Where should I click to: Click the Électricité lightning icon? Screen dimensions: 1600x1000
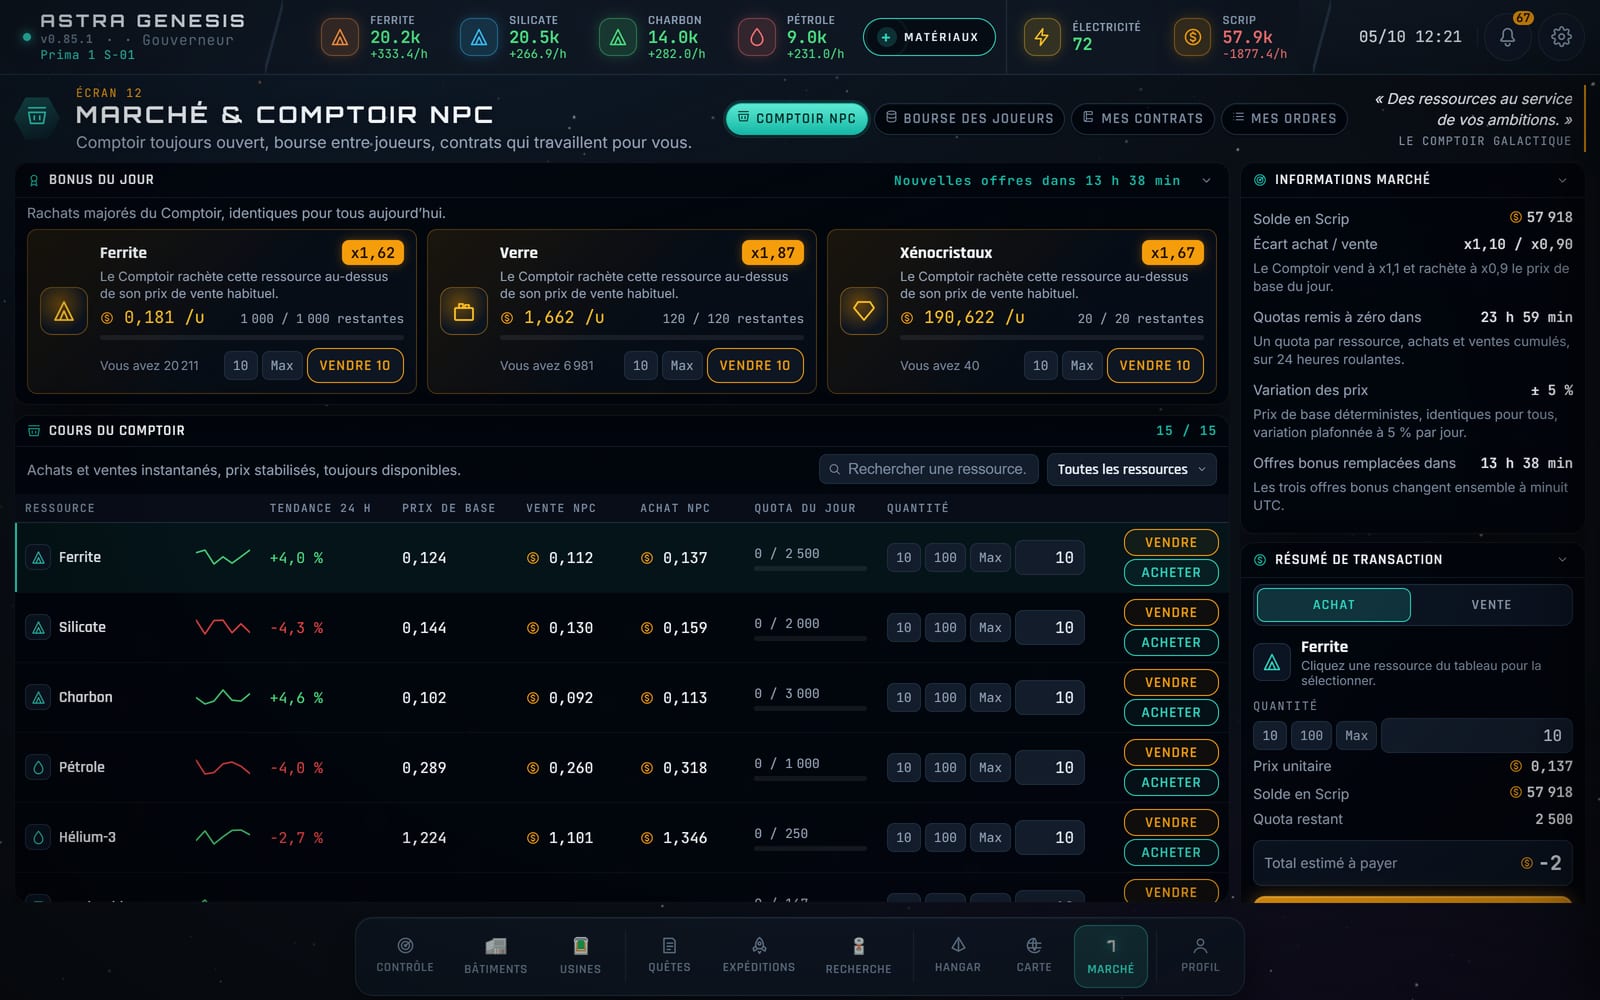(1042, 38)
